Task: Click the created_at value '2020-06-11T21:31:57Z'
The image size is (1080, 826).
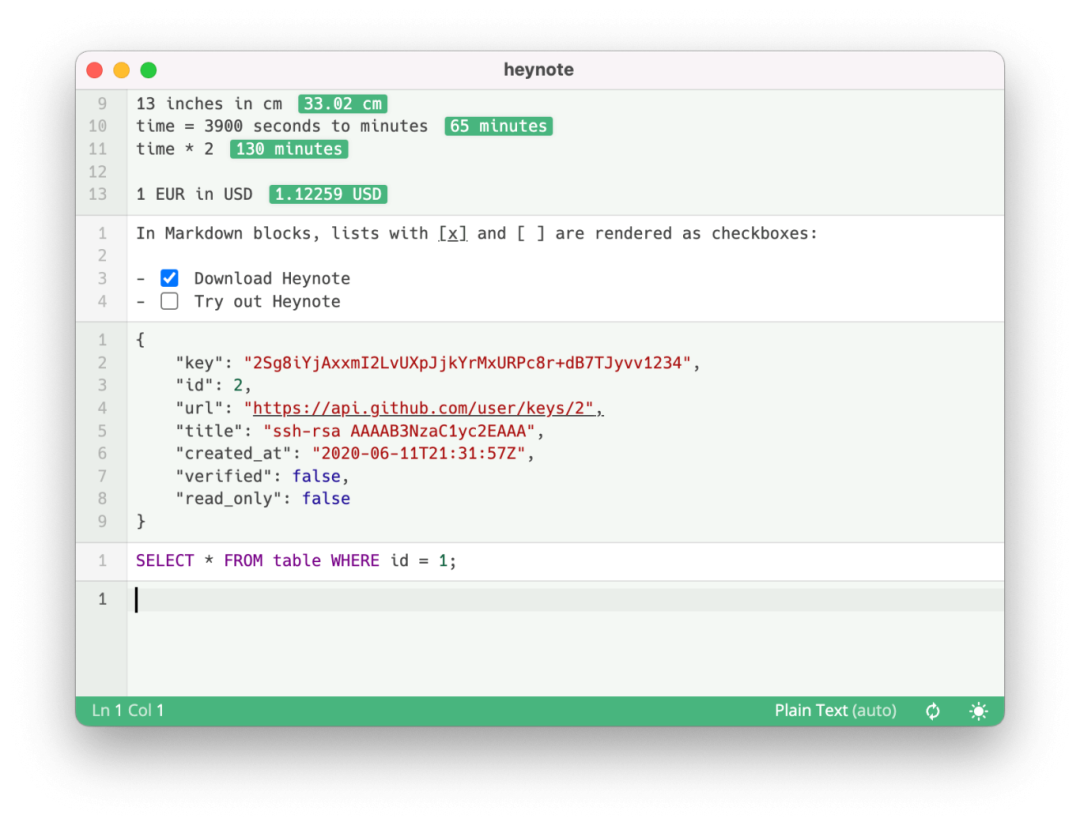Action: [x=419, y=453]
